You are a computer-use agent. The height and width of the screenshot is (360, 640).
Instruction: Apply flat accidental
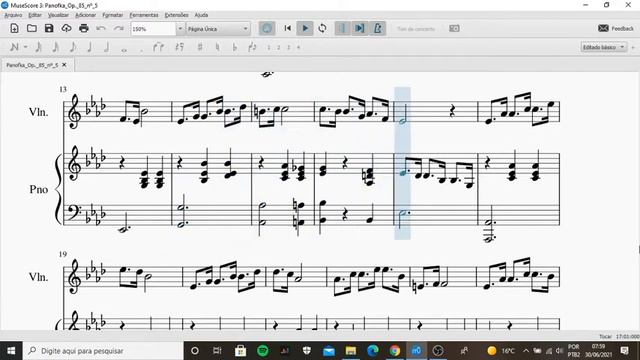click(x=235, y=47)
